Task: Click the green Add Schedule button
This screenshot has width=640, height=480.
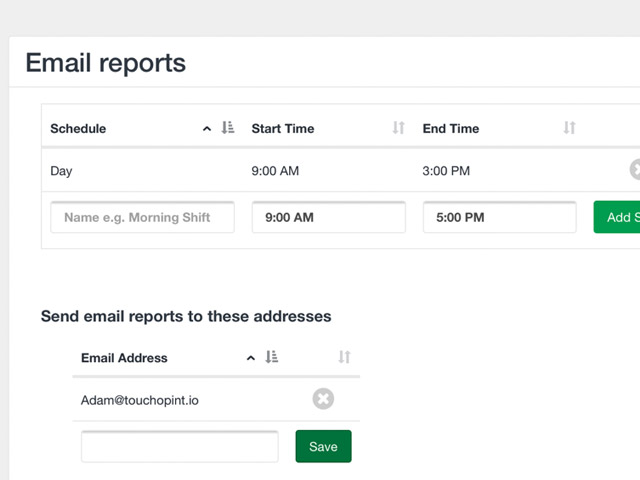Action: [x=618, y=217]
